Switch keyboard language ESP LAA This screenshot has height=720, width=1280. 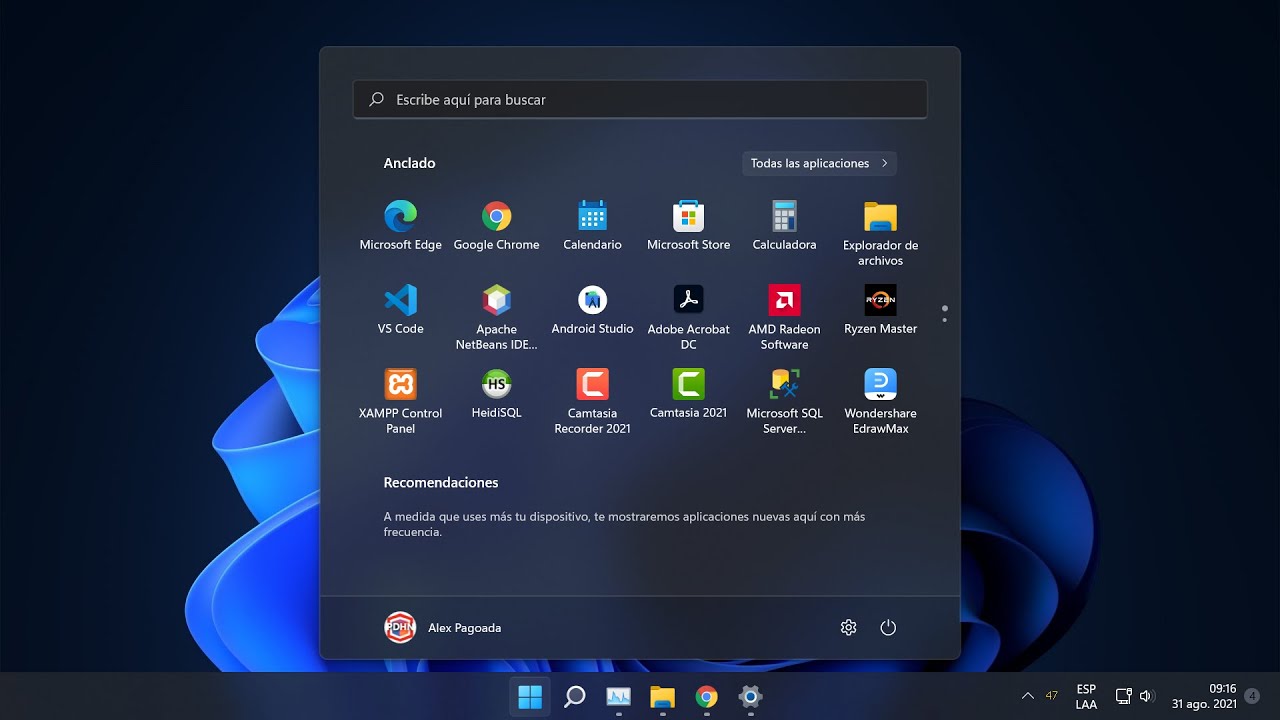pyautogui.click(x=1086, y=696)
